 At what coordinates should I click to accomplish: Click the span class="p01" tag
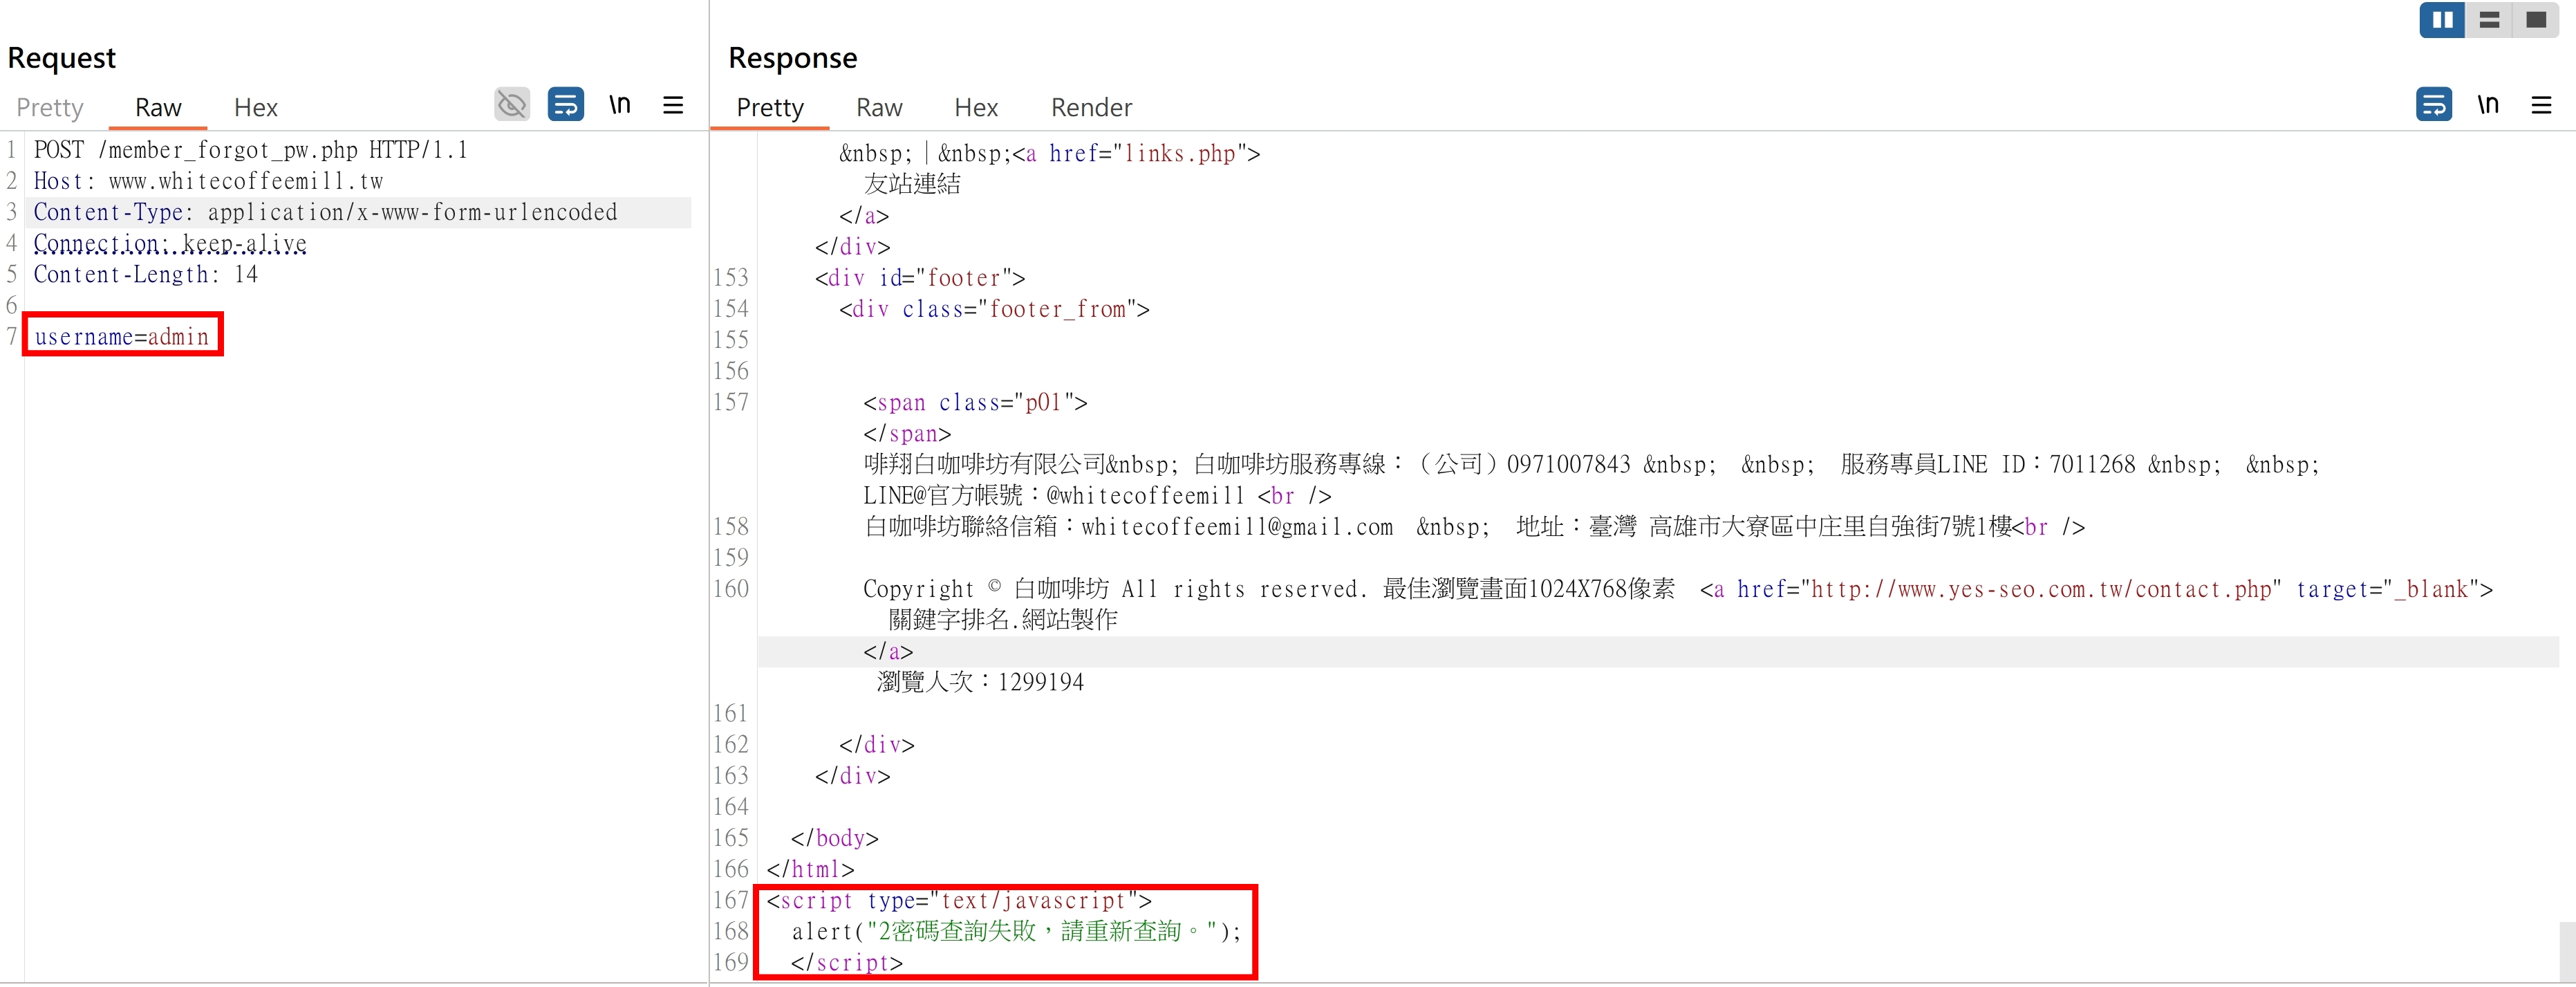click(975, 402)
